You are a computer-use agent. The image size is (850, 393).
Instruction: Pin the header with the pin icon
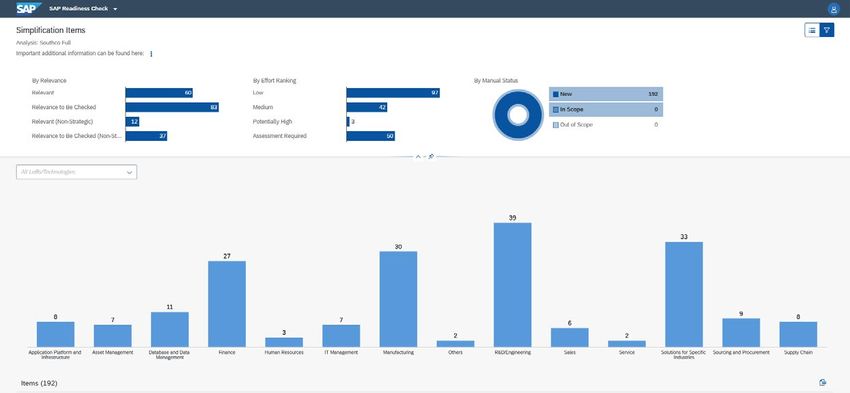431,157
